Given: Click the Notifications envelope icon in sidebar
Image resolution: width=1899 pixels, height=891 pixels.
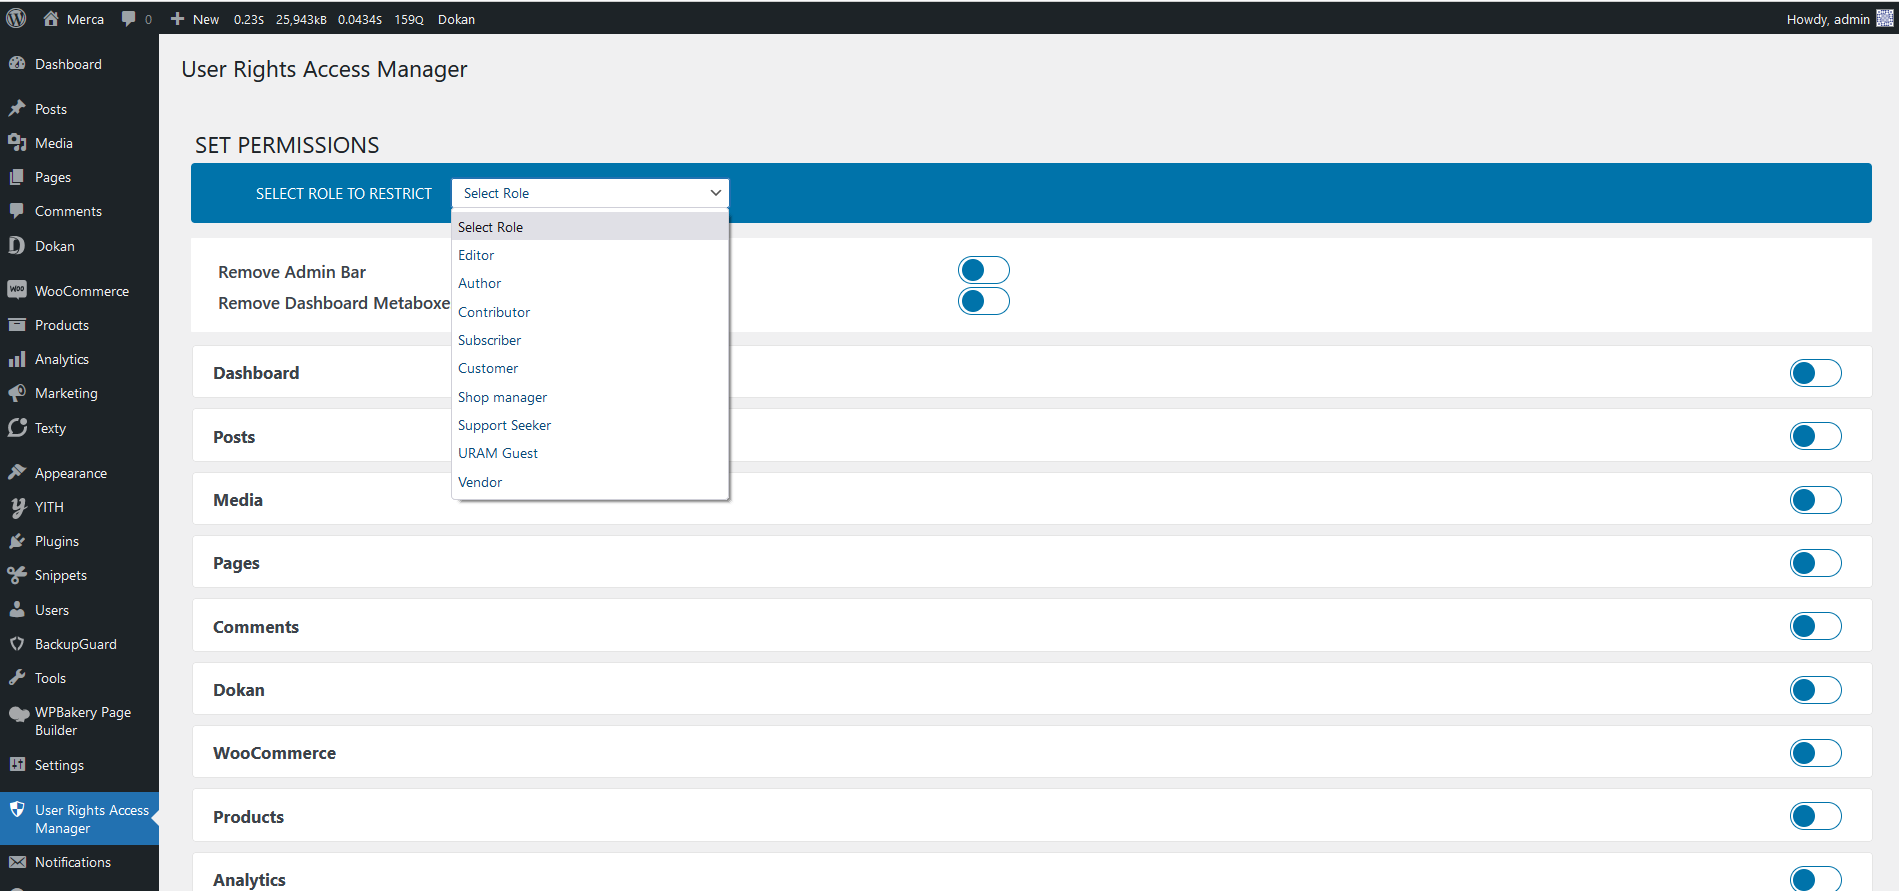Looking at the screenshot, I should click(x=17, y=861).
